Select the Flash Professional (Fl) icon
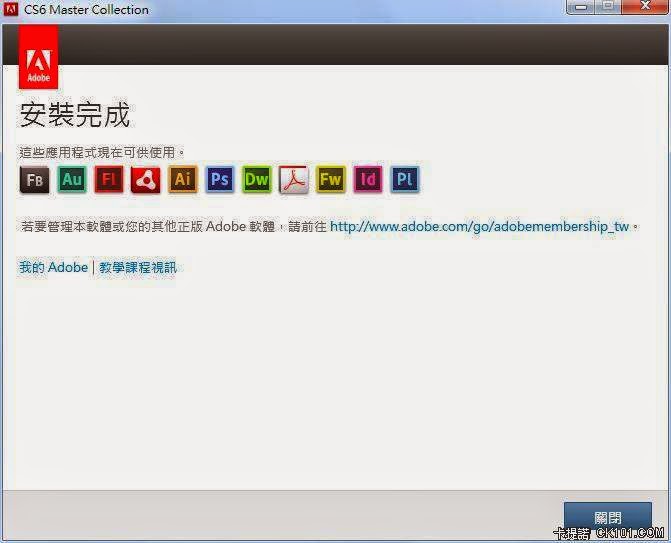The height and width of the screenshot is (543, 671). click(x=109, y=179)
